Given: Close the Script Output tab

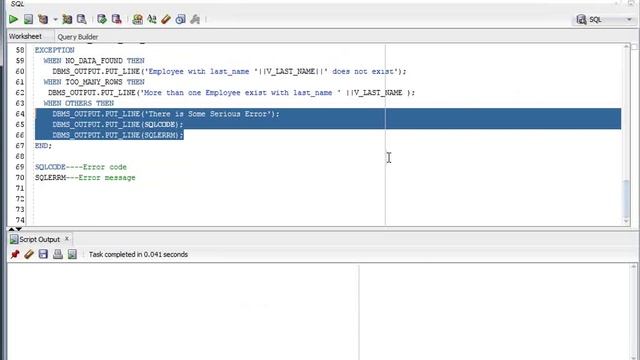Looking at the screenshot, I should pyautogui.click(x=67, y=238).
